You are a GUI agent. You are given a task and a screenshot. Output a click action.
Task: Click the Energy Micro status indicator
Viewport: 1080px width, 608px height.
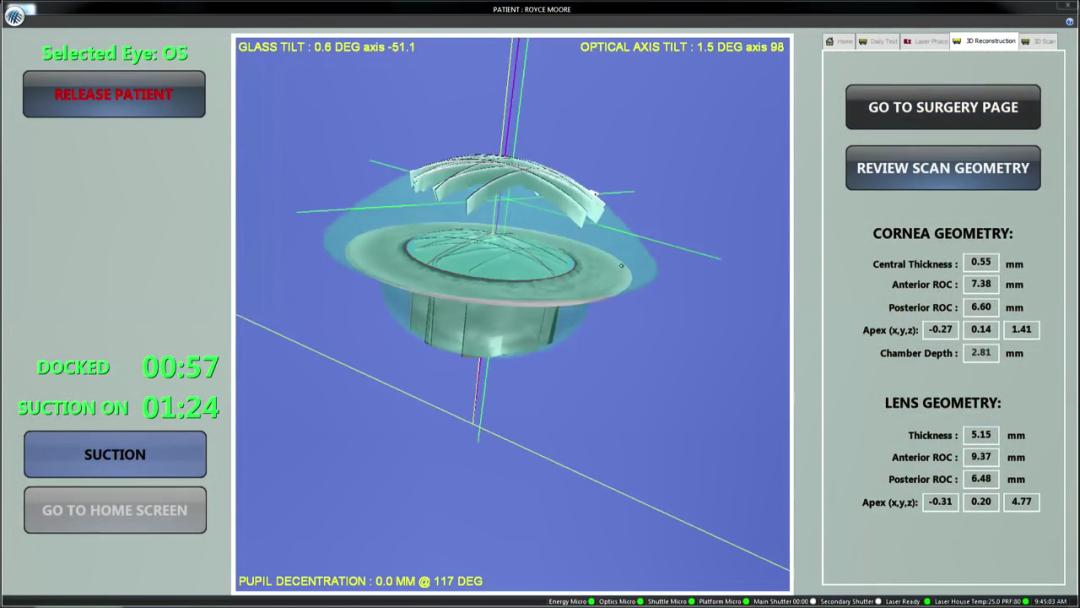(x=591, y=601)
